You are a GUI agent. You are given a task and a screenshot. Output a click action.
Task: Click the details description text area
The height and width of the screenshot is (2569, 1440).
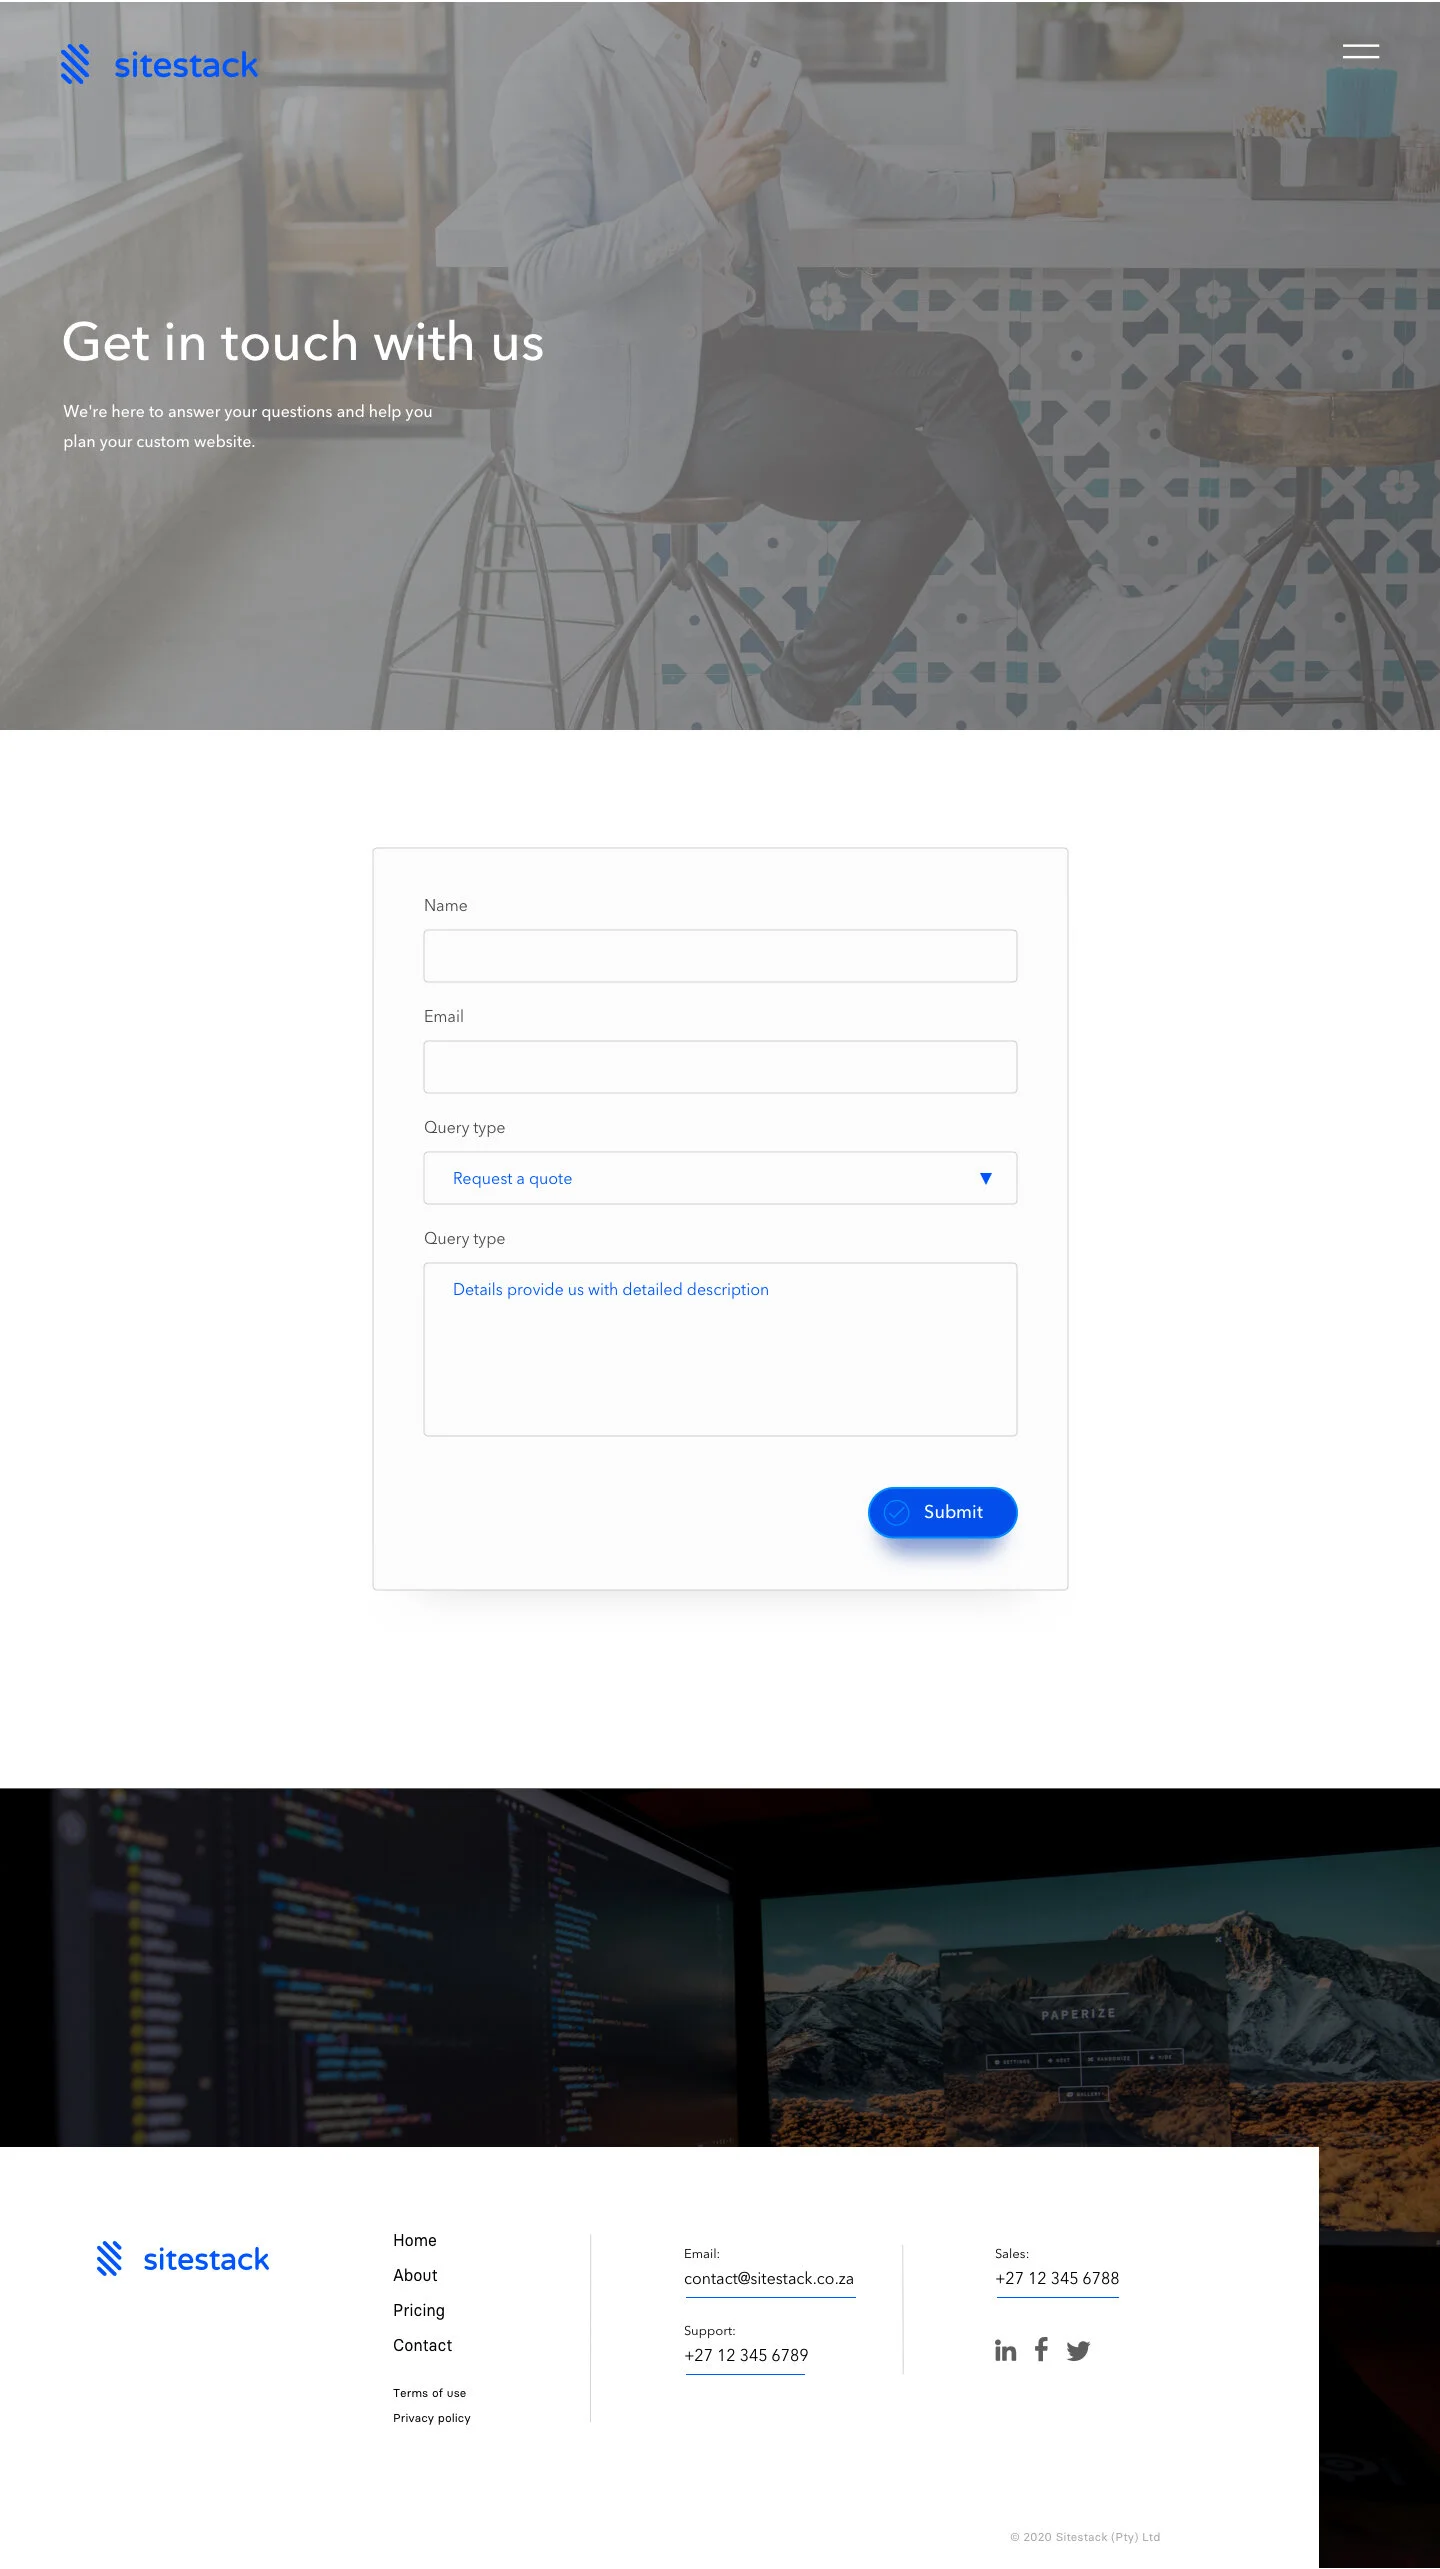720,1349
